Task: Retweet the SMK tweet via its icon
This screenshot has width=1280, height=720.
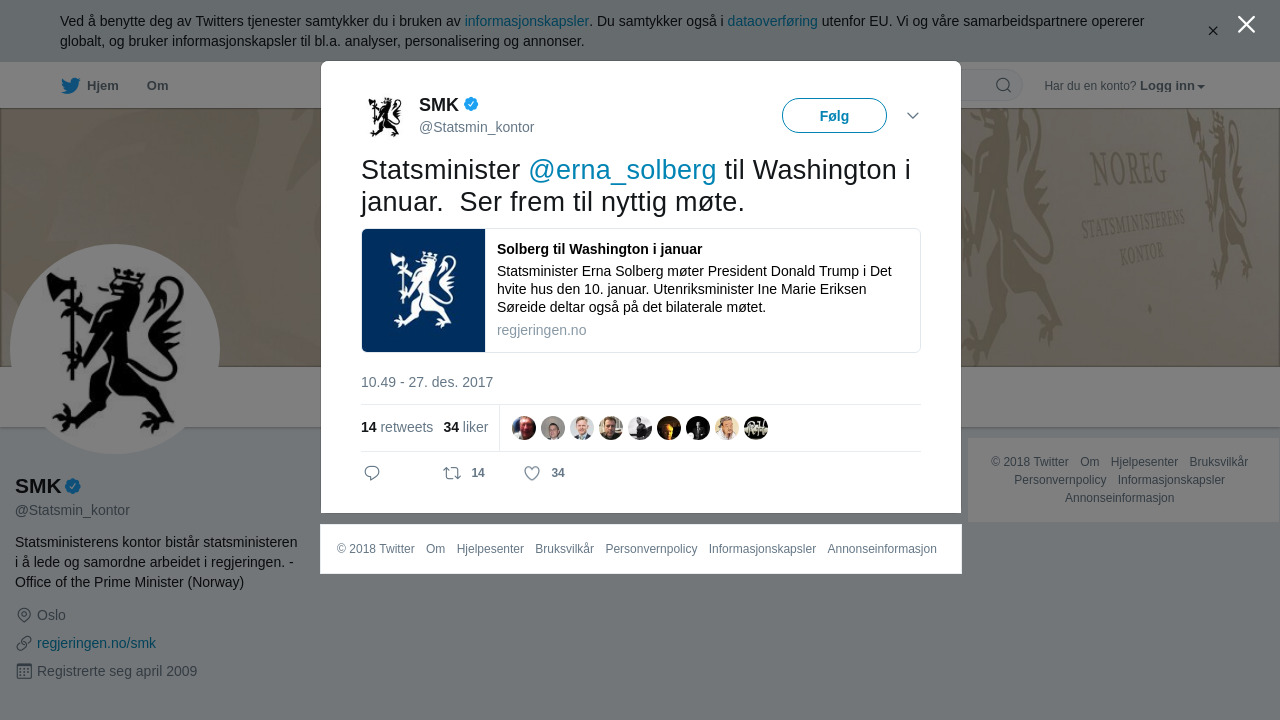Action: pyautogui.click(x=453, y=473)
